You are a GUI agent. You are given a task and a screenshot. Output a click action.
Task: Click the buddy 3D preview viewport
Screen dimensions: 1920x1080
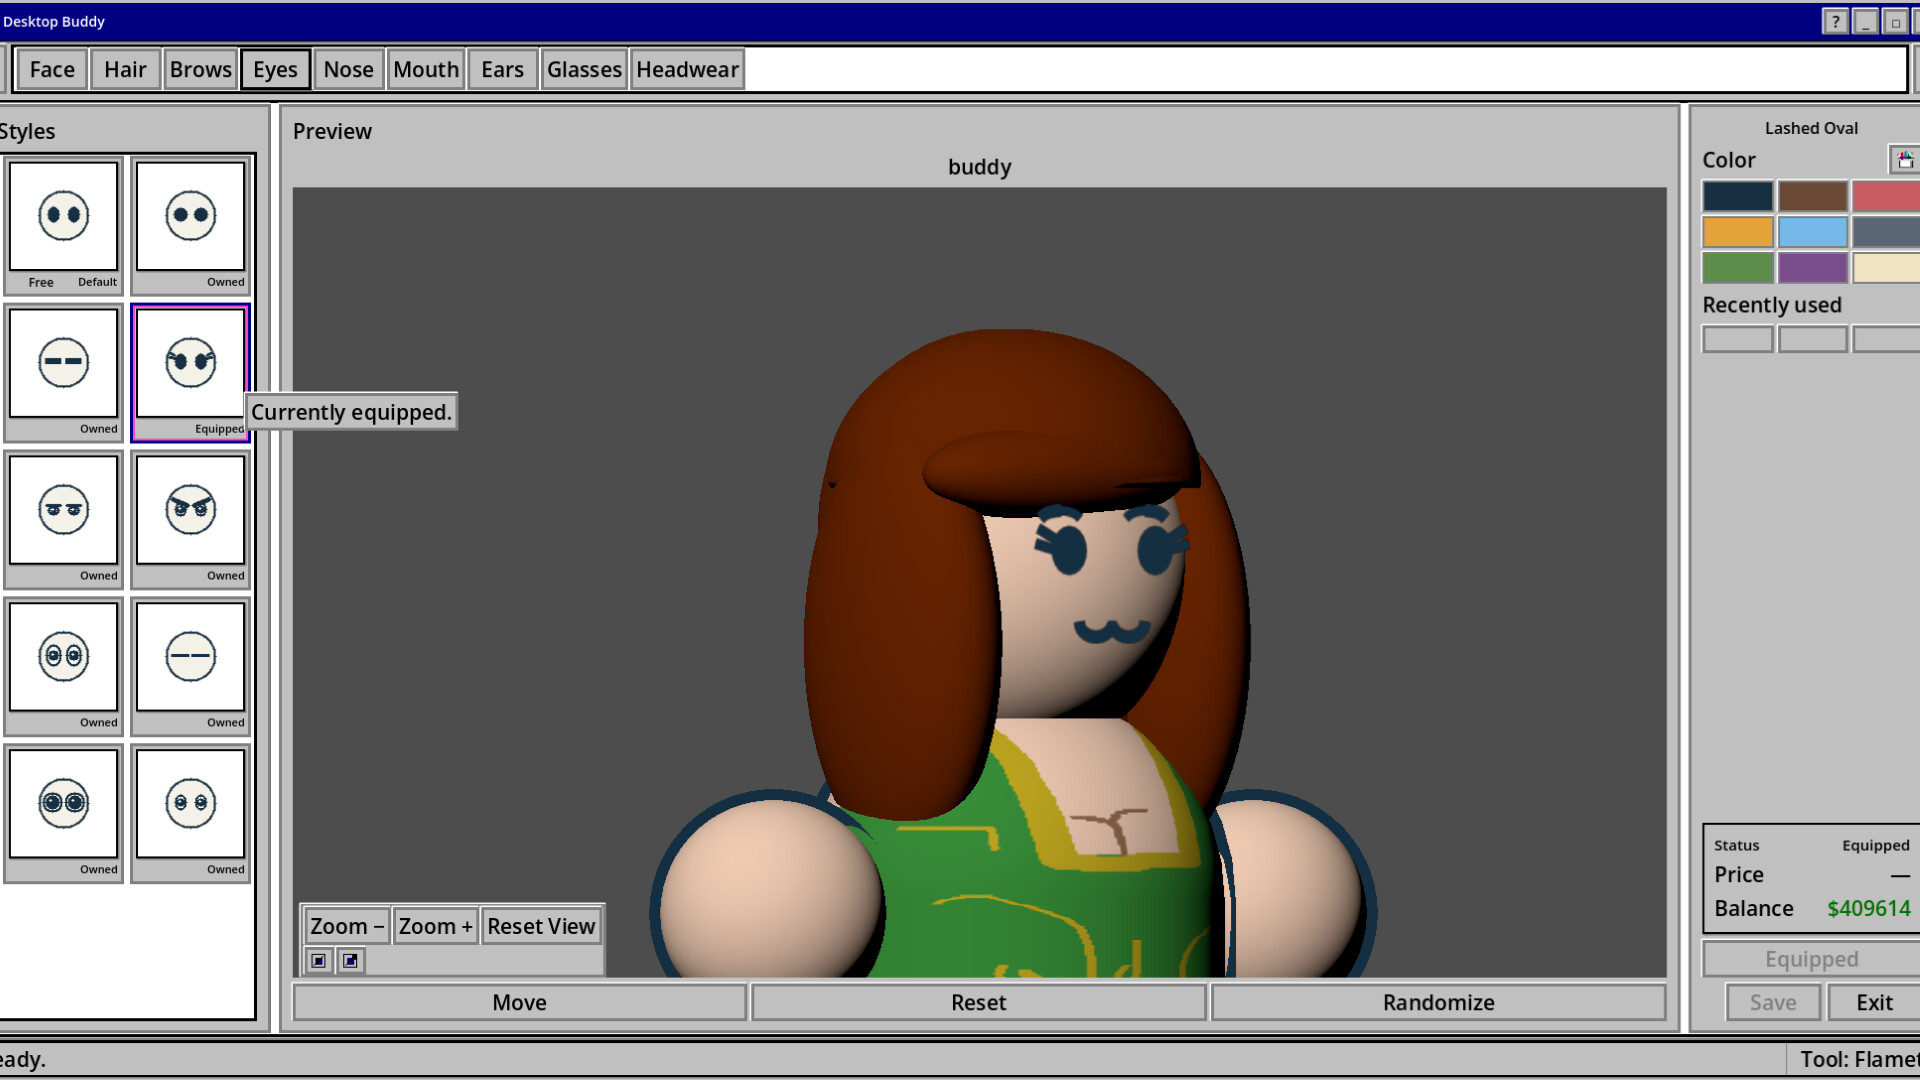pyautogui.click(x=980, y=582)
